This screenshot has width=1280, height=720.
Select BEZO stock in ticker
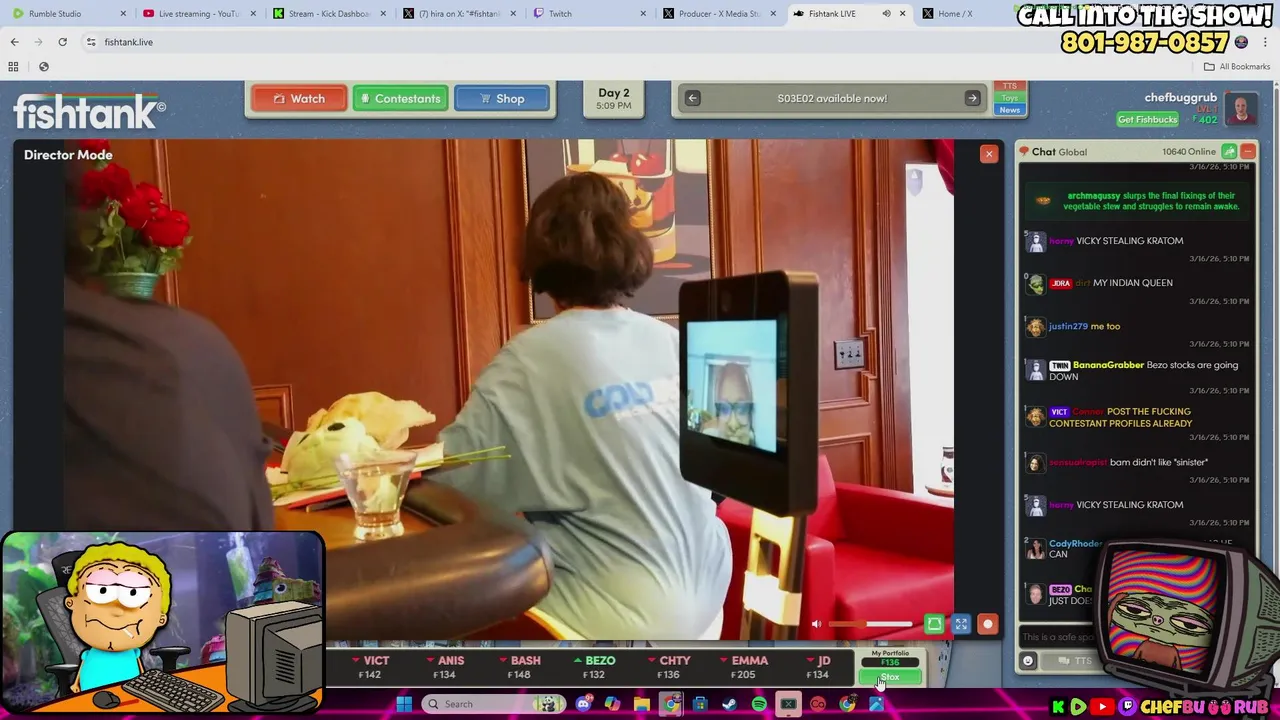pyautogui.click(x=594, y=667)
